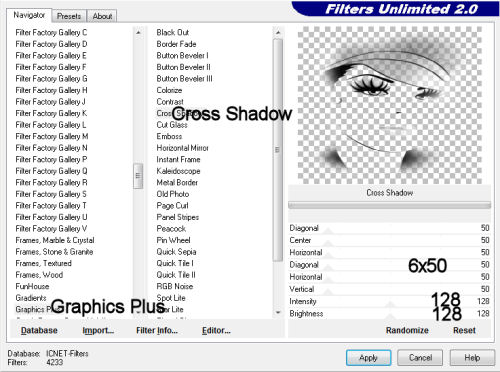Adjust the Intensity slider handle
500x372 pixels.
(x=390, y=304)
